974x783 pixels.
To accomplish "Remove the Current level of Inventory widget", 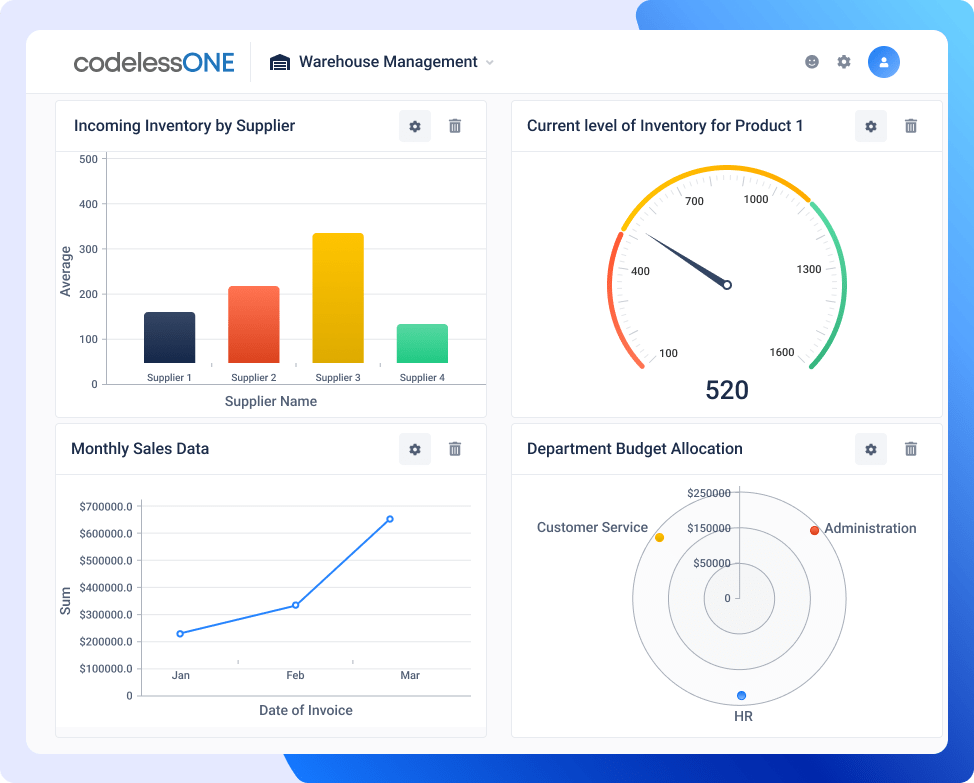I will click(x=911, y=126).
